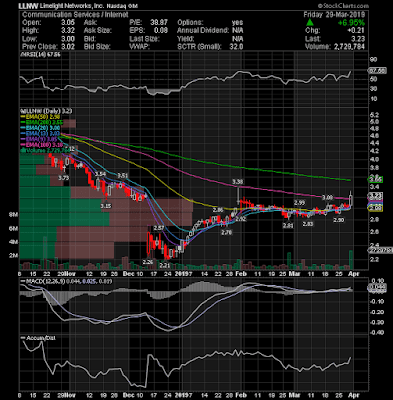Click the 6M volume axis label
Viewport: 393px width, 400px height.
point(13,229)
